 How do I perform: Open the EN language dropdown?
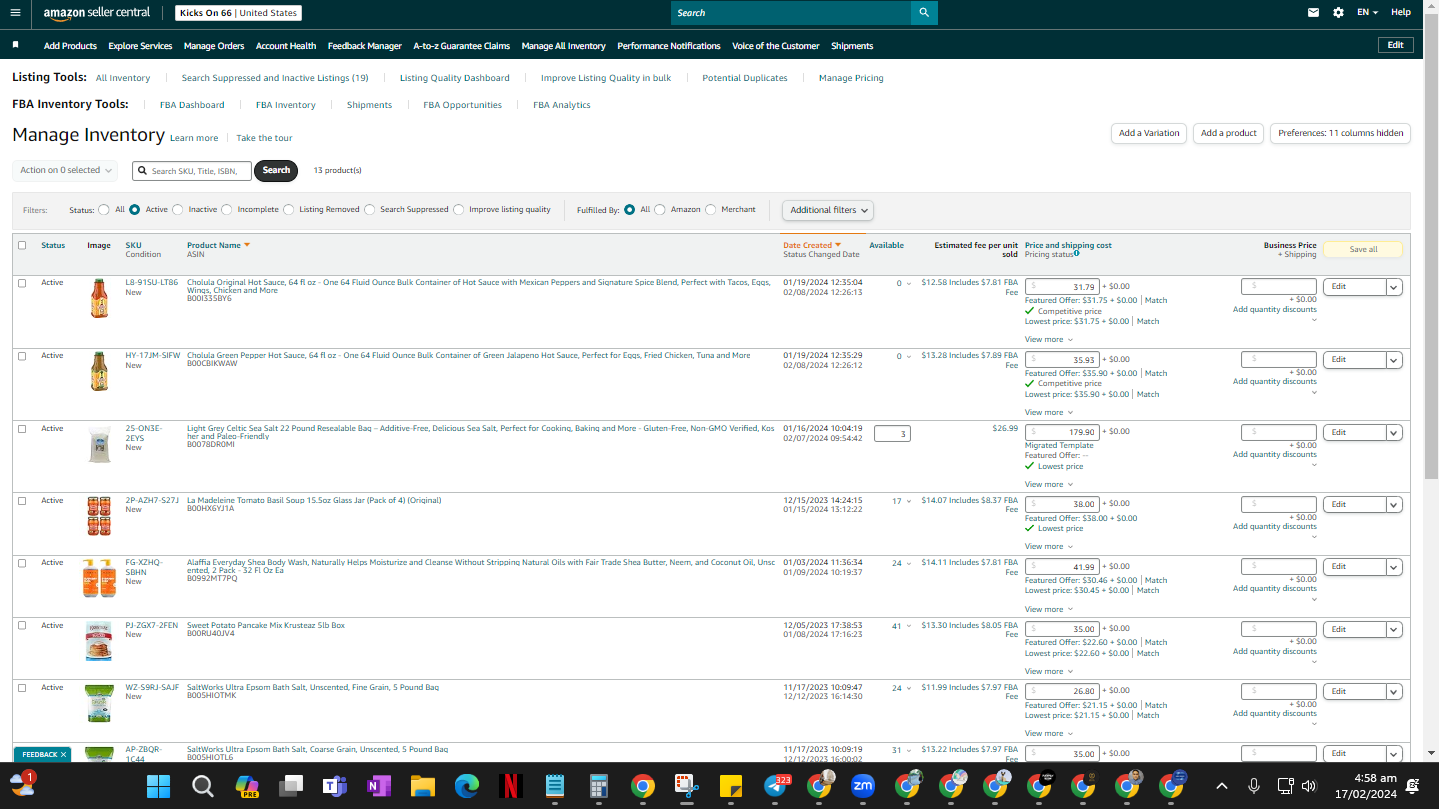(1367, 13)
